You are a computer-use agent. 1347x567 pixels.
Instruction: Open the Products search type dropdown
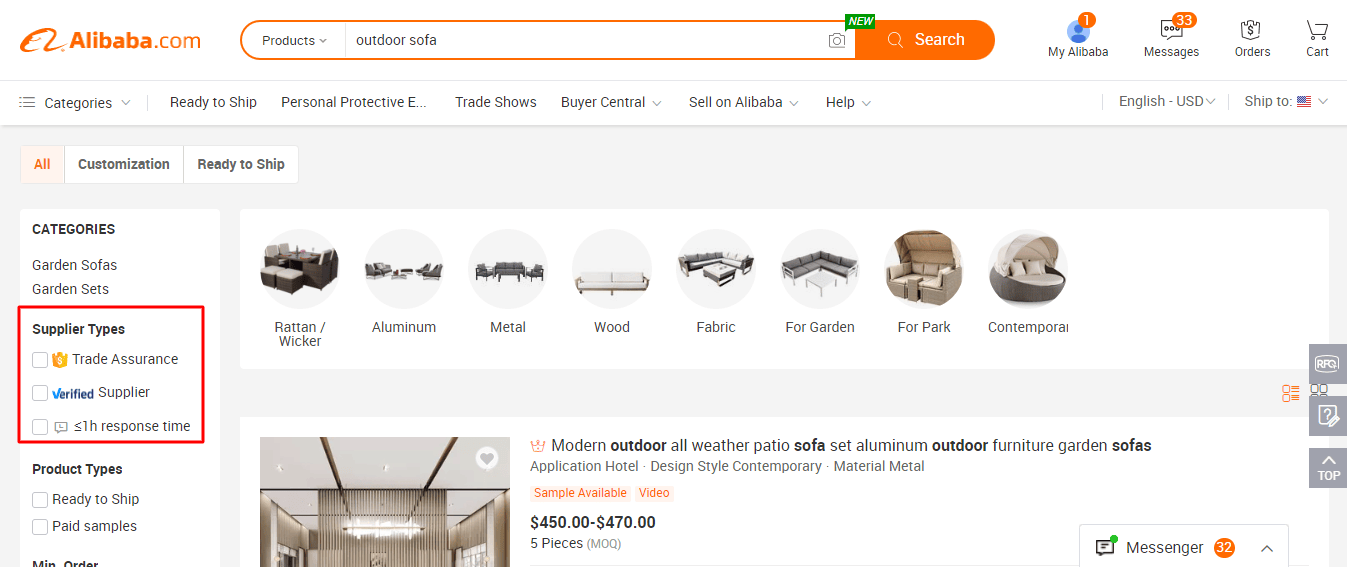point(294,40)
